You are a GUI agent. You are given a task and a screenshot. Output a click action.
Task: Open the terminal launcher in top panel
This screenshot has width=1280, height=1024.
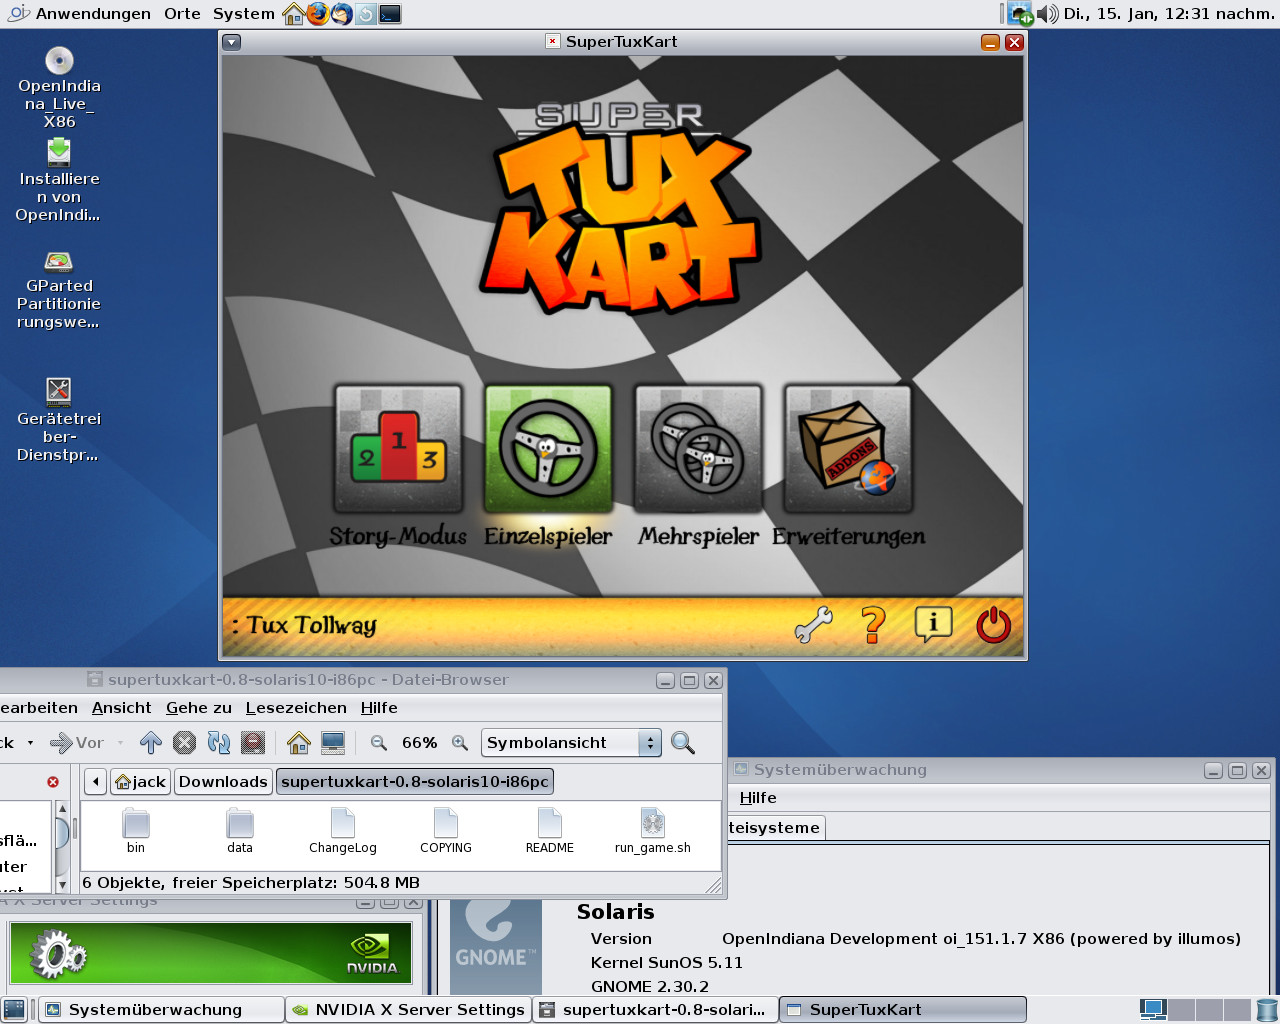click(x=390, y=14)
